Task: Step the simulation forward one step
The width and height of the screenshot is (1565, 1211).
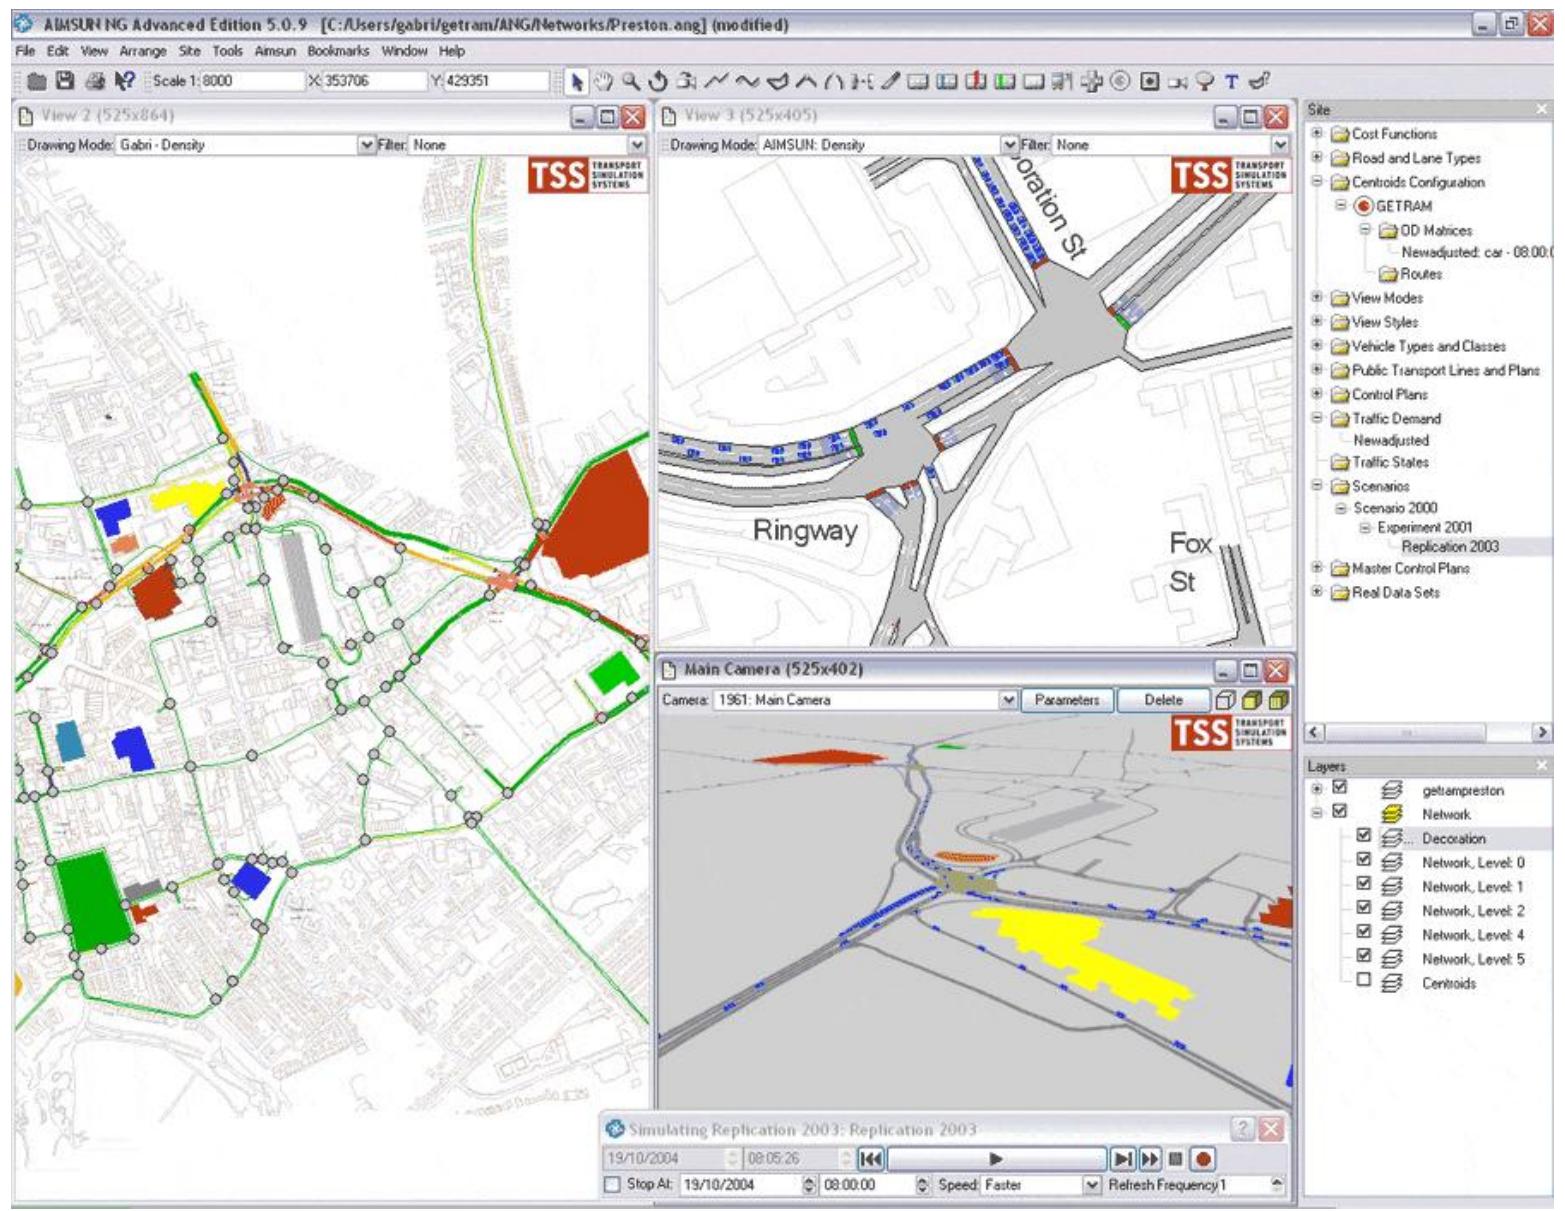Action: click(1123, 1159)
